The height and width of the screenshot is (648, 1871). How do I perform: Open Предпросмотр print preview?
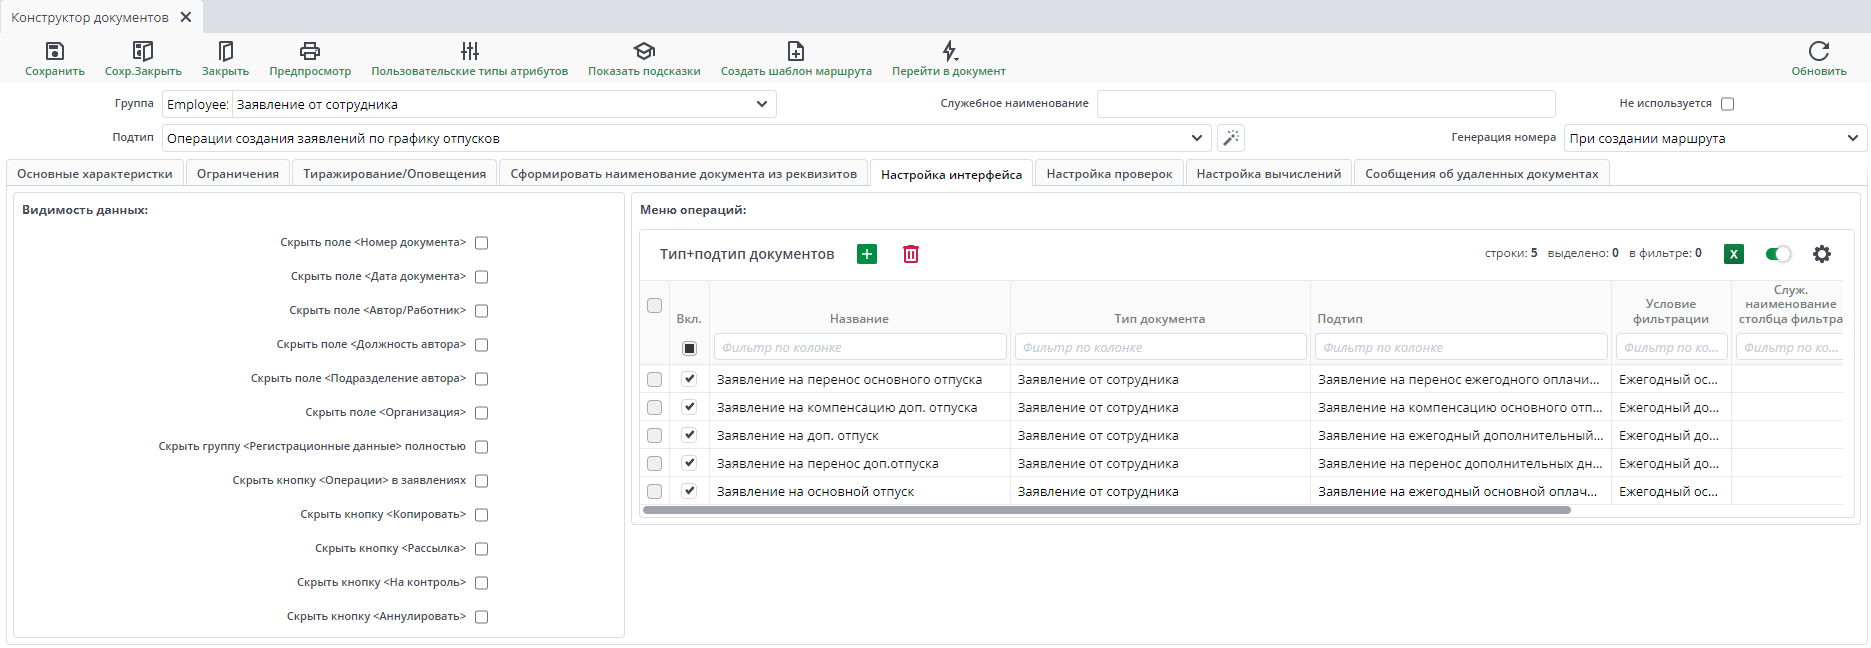click(310, 51)
